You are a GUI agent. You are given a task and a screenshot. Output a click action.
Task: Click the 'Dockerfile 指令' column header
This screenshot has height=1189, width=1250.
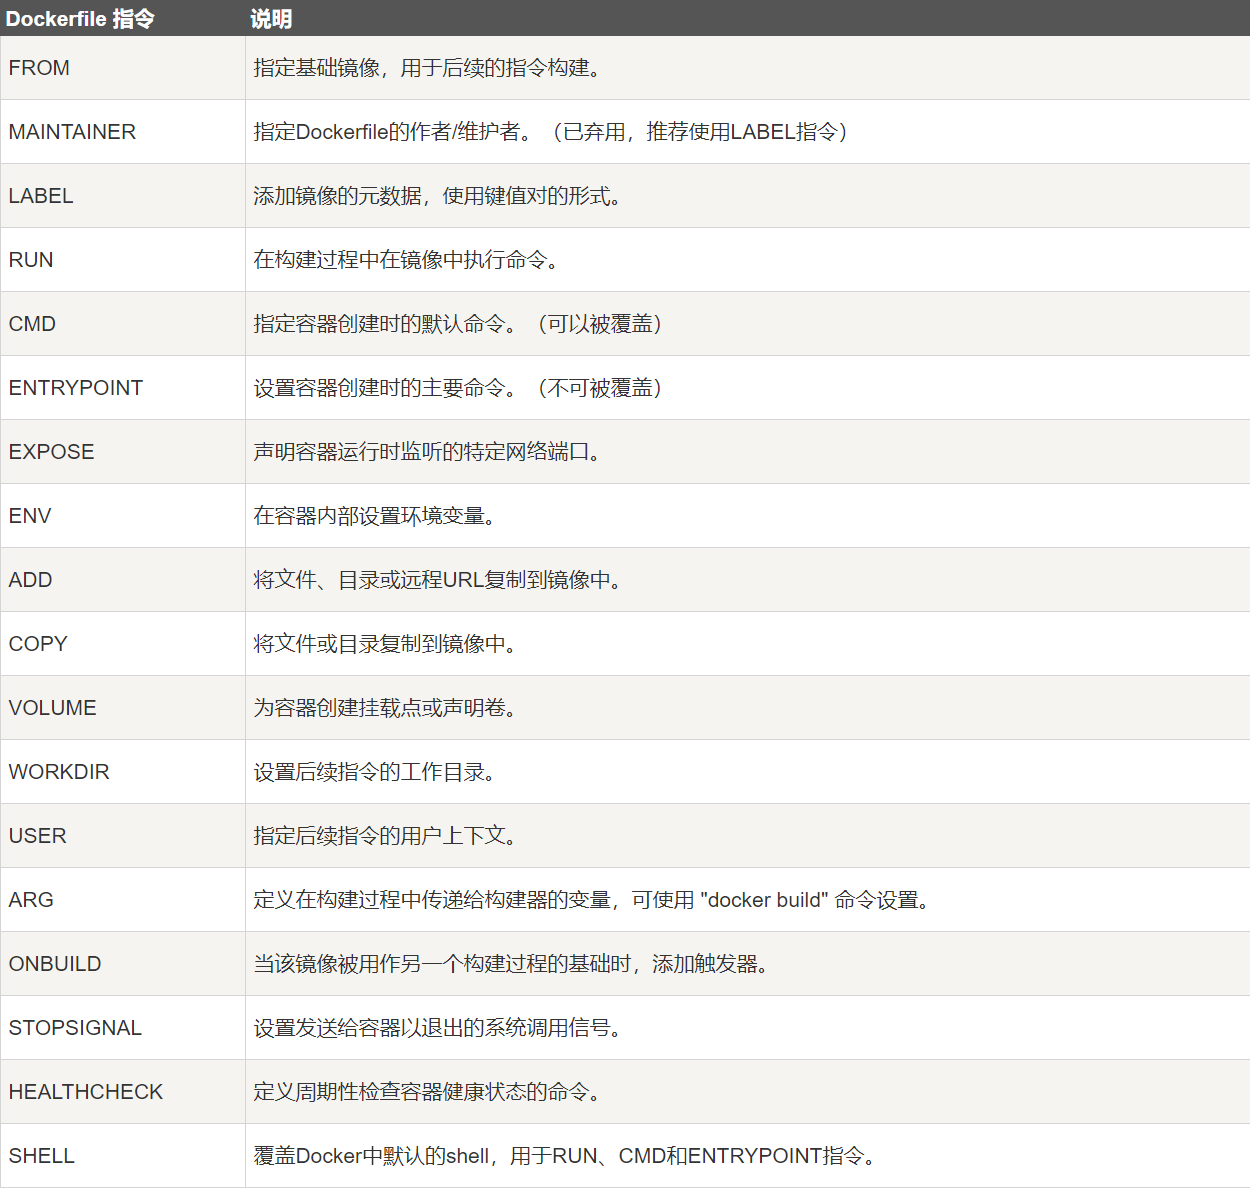tap(80, 19)
